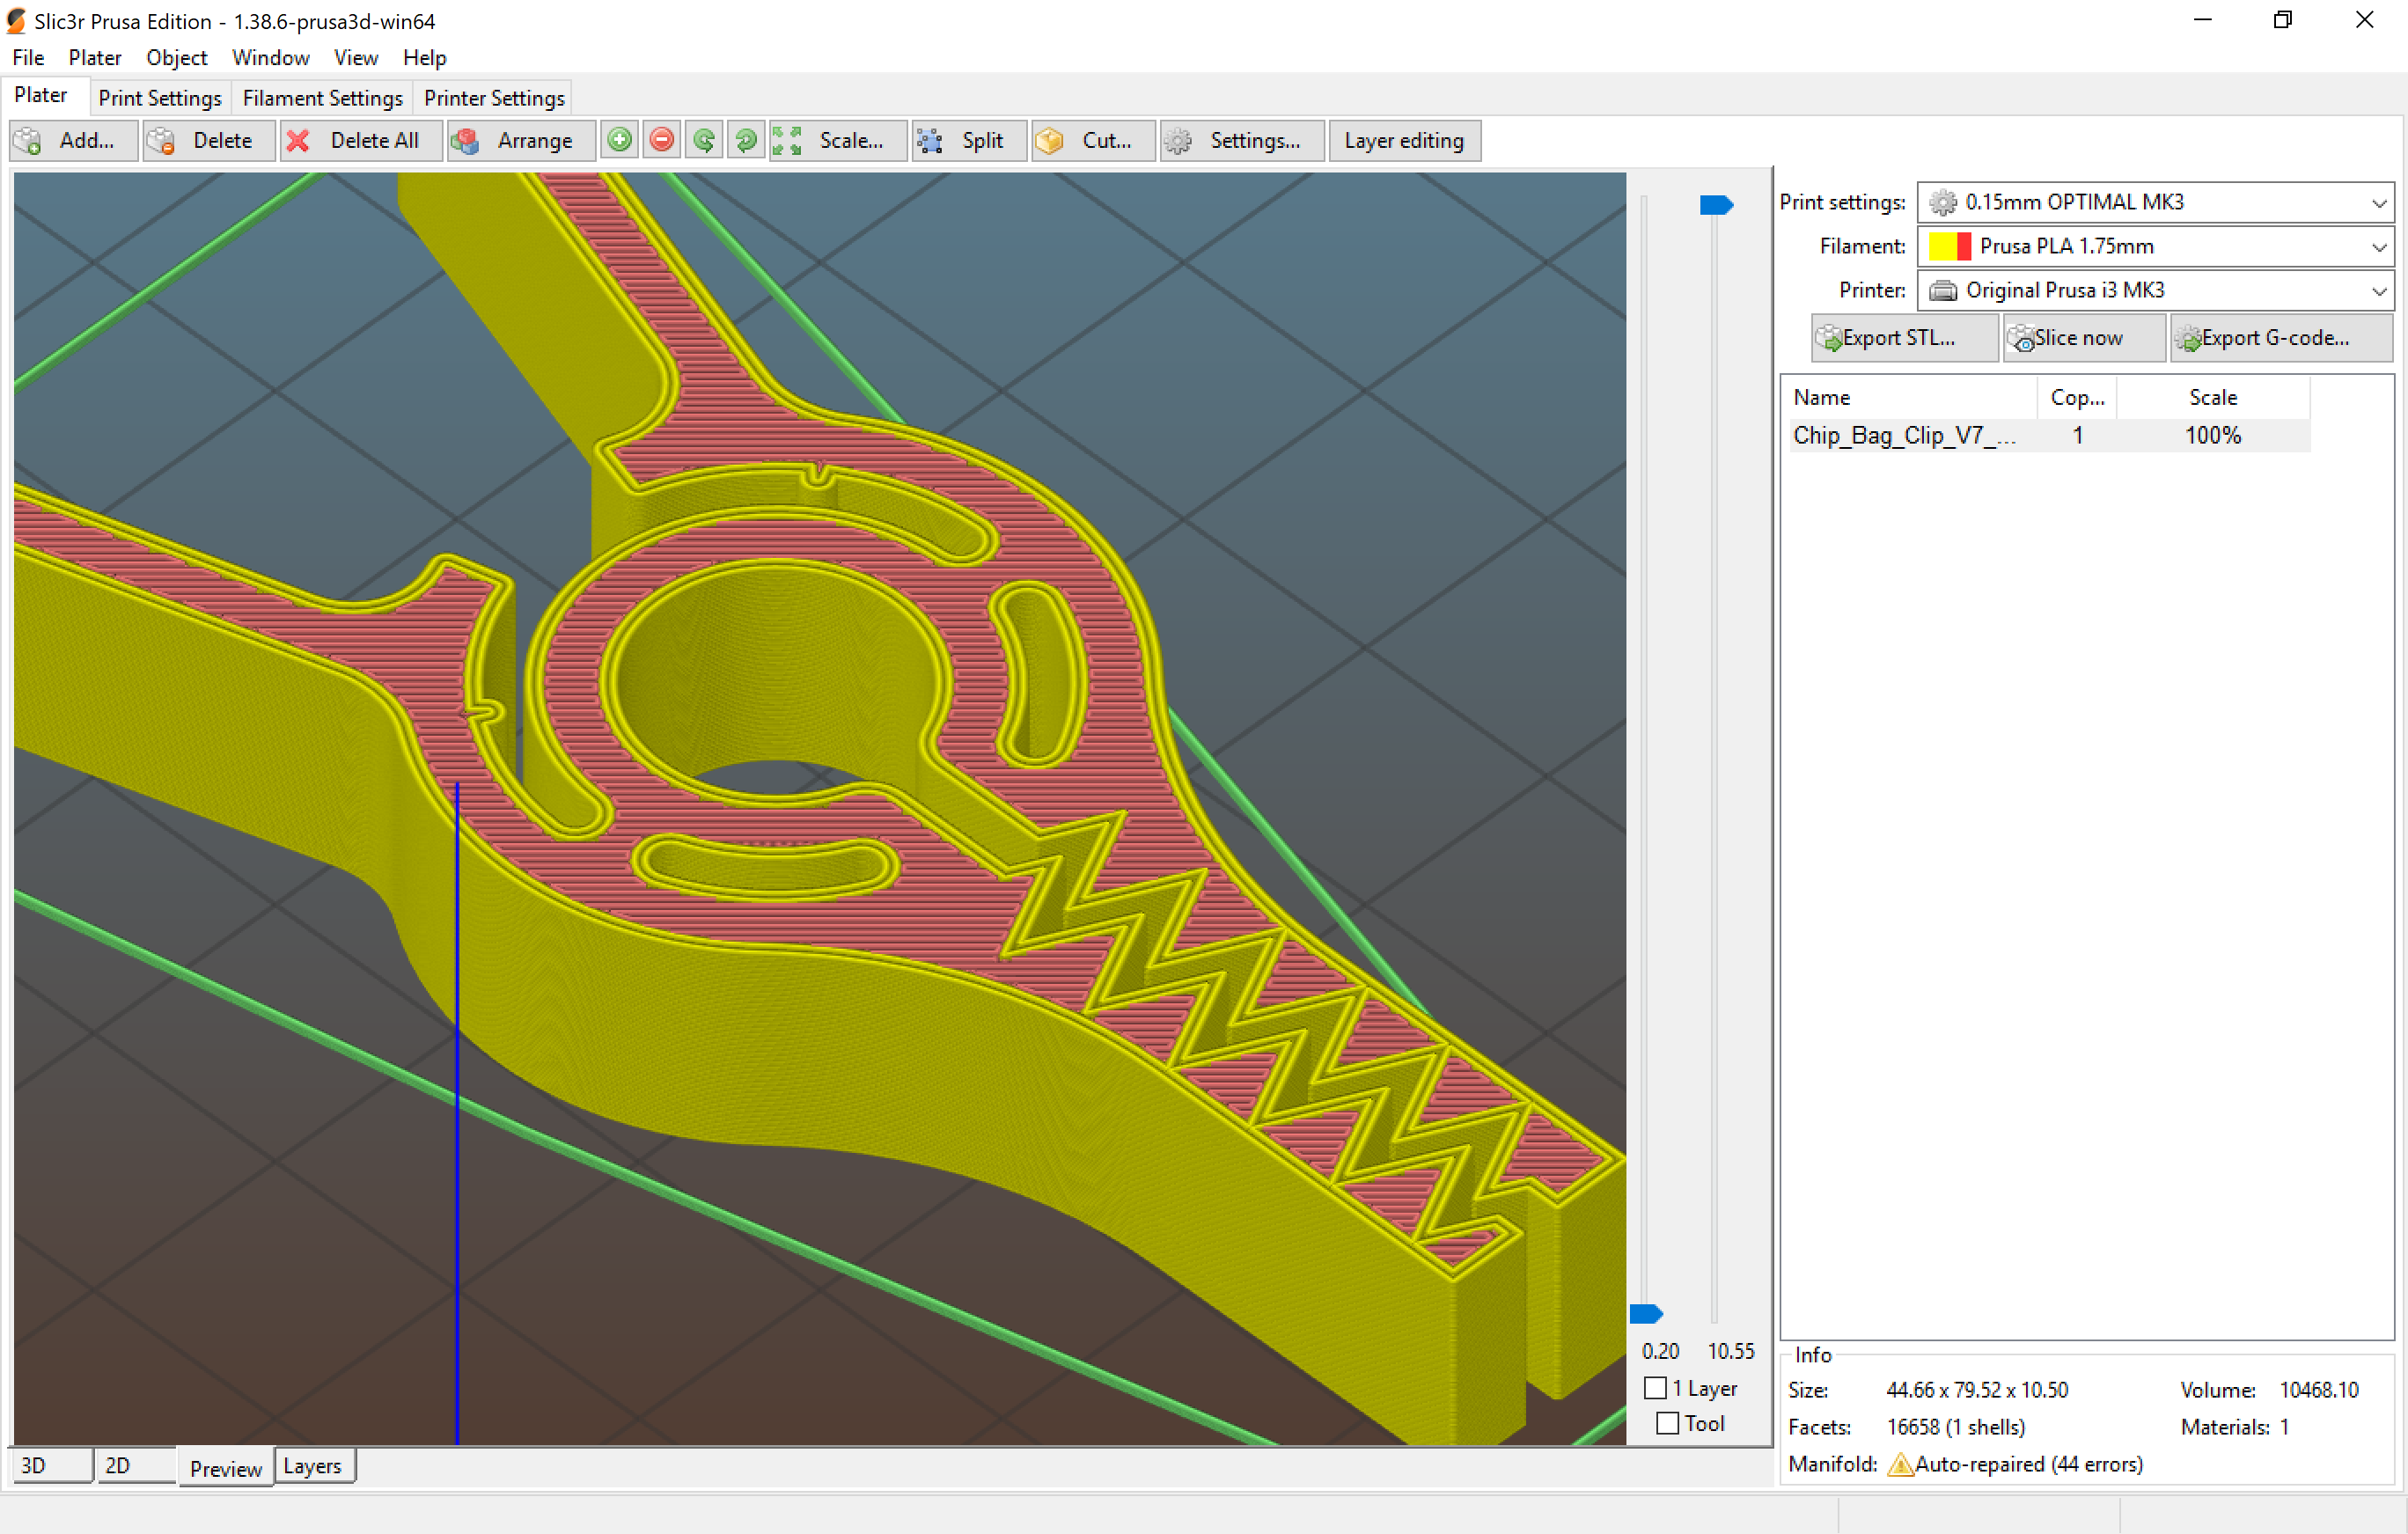Add another copy with green plus icon

pyautogui.click(x=619, y=140)
